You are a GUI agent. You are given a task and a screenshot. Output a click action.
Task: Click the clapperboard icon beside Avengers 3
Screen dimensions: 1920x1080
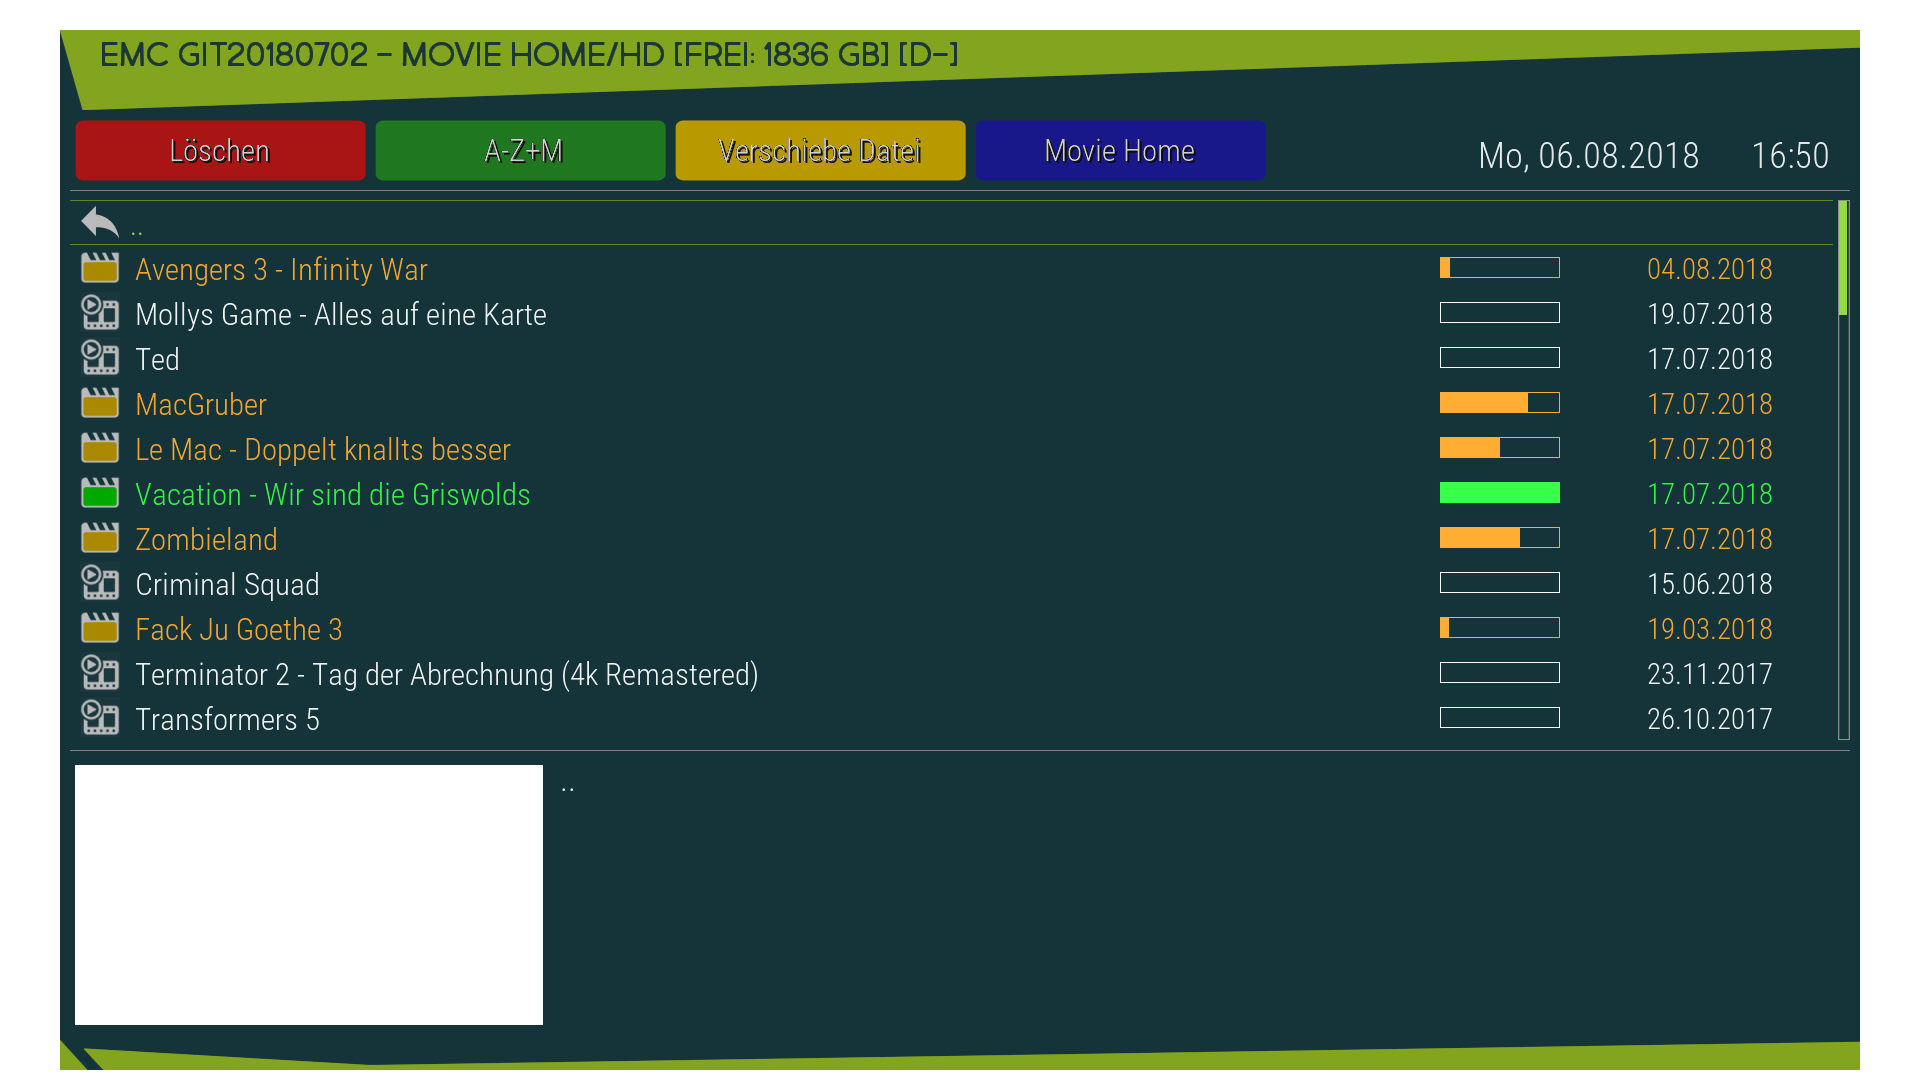[x=100, y=268]
